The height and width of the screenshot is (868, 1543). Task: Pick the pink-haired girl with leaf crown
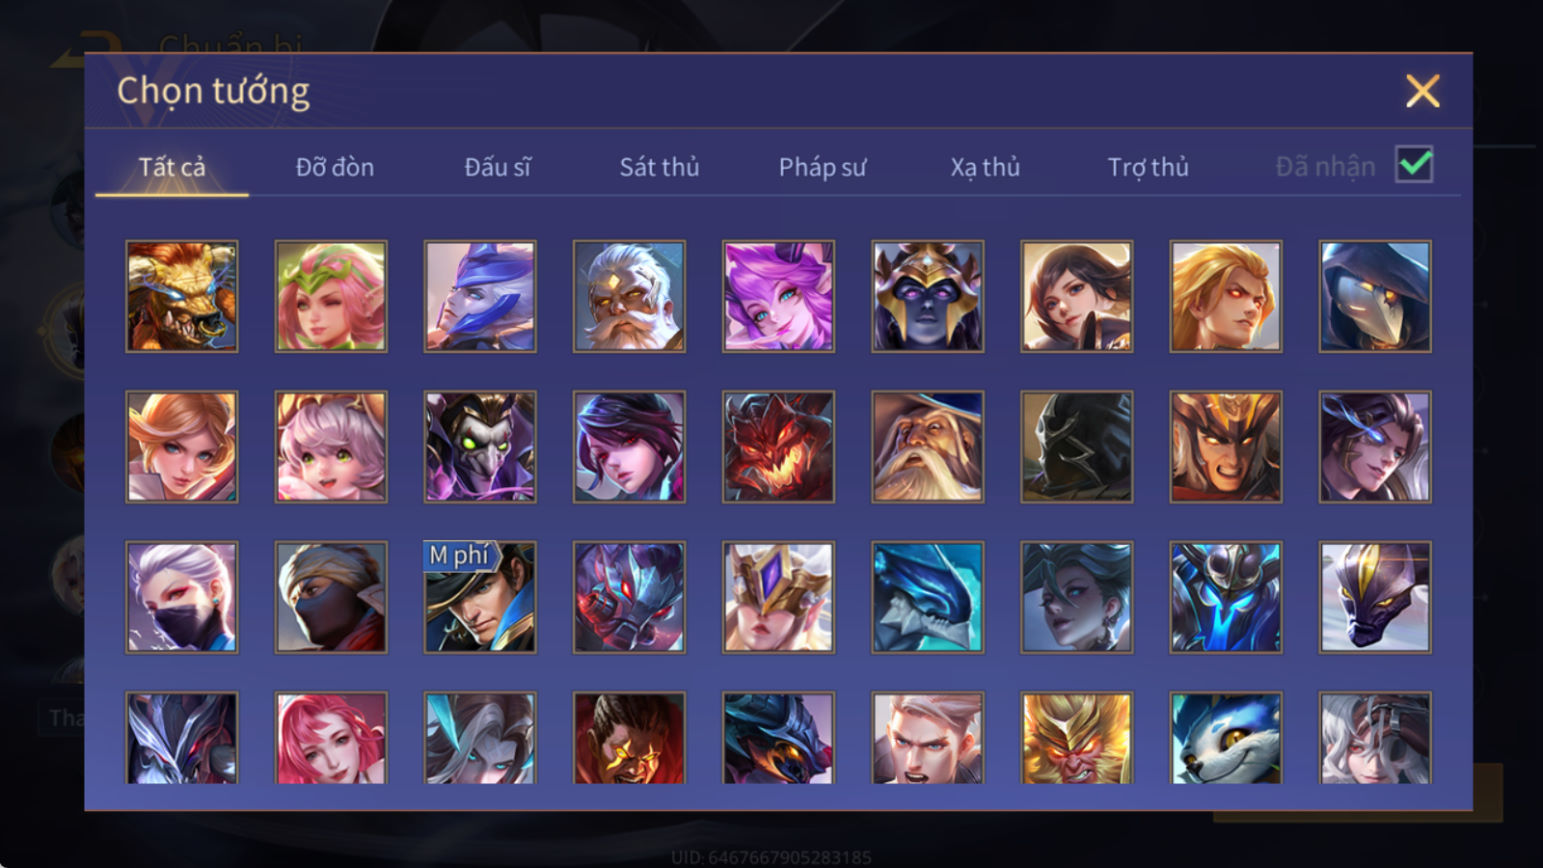(331, 296)
